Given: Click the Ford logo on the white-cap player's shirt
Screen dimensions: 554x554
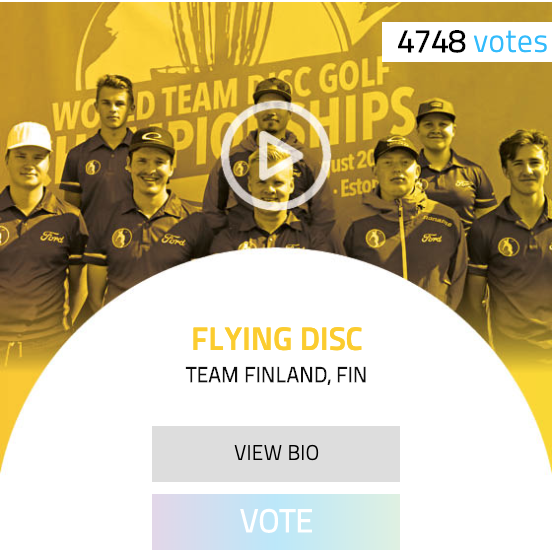Looking at the screenshot, I should pos(52,237).
